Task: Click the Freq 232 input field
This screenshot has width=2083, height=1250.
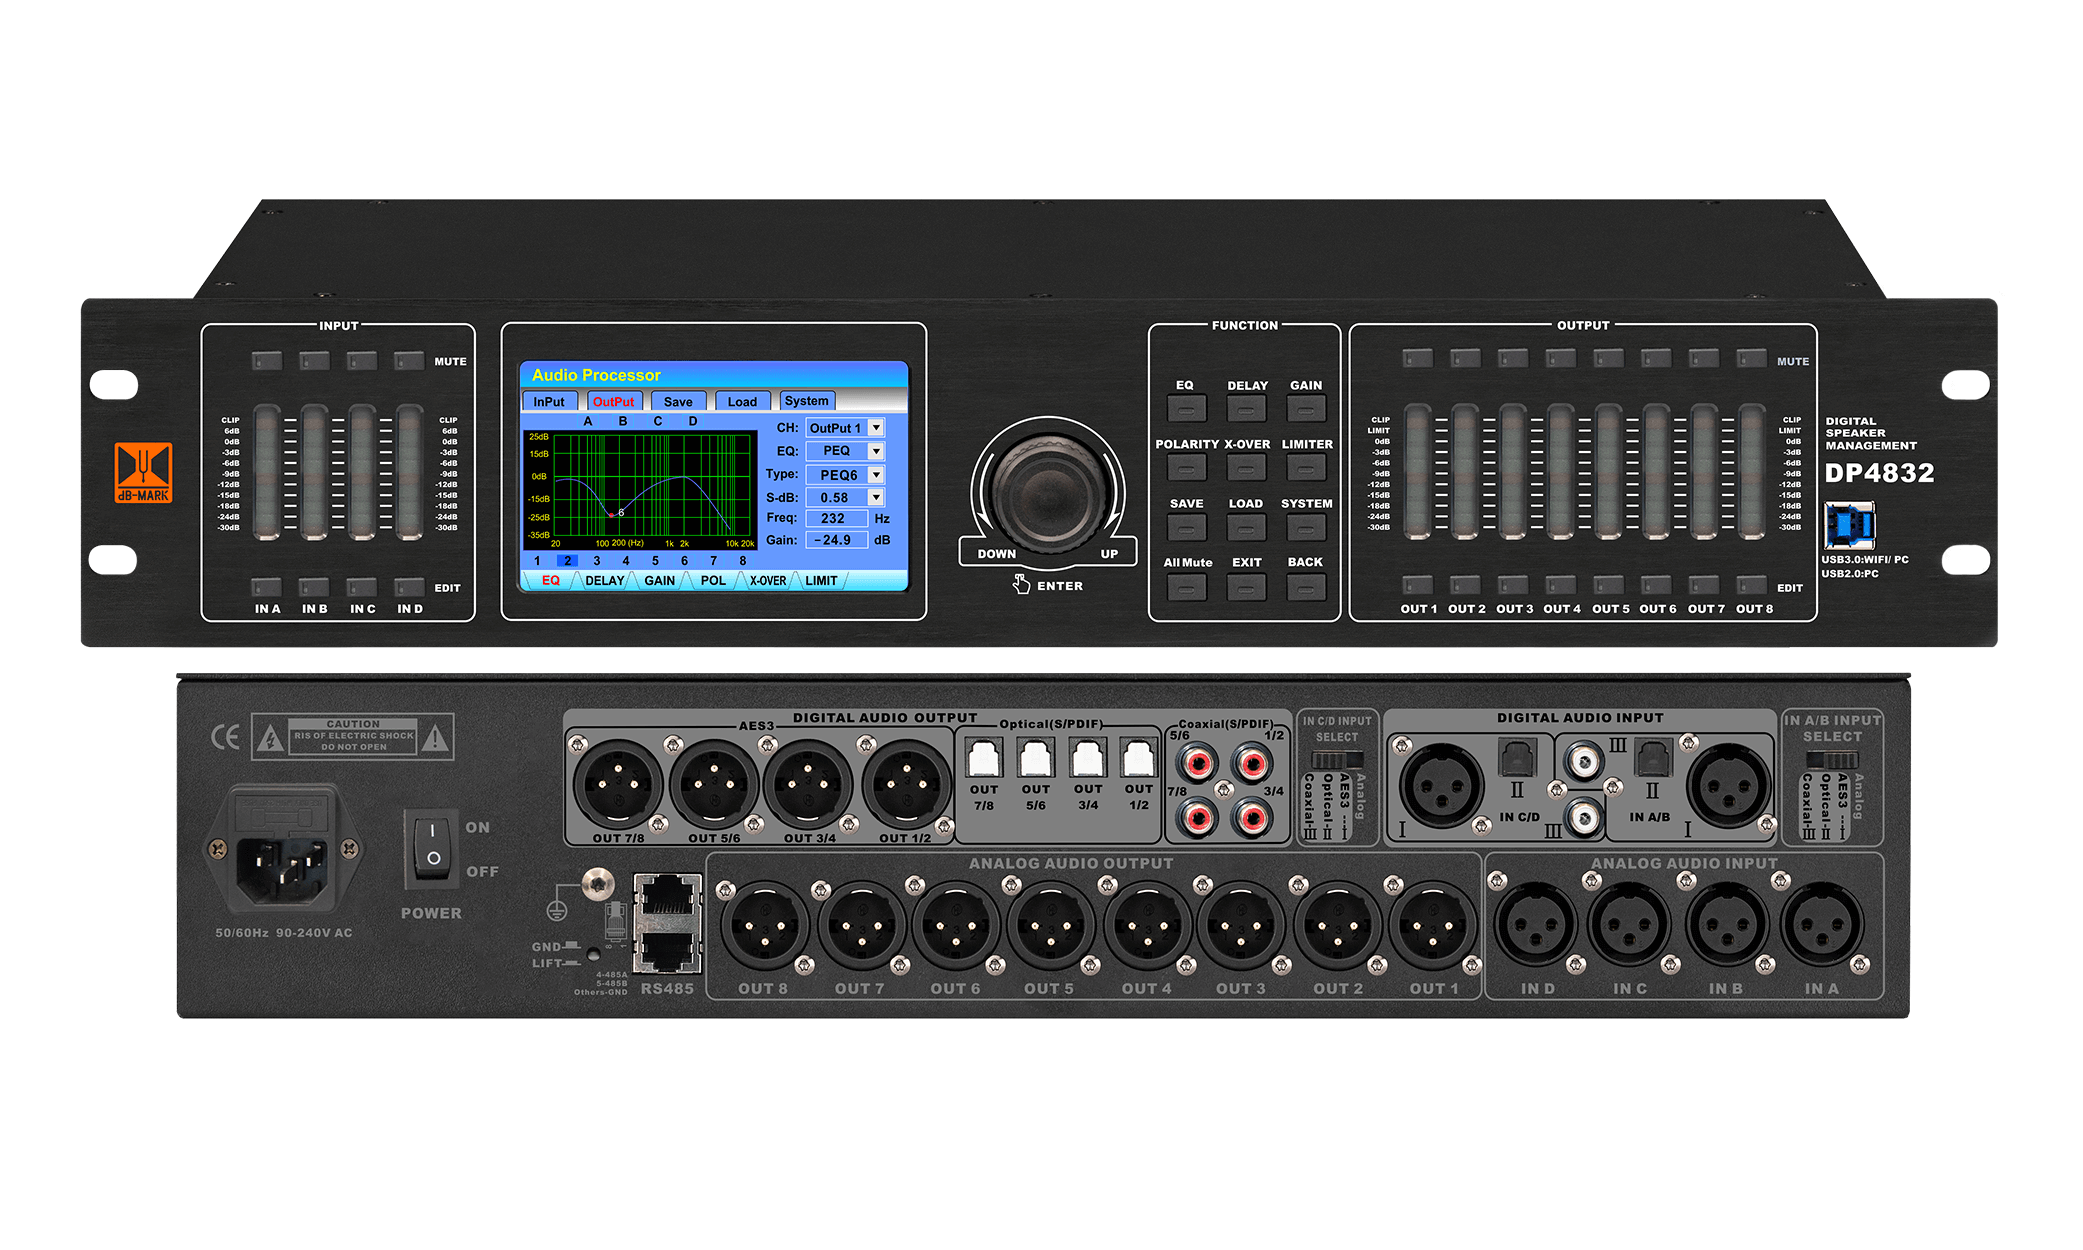Action: [x=835, y=519]
